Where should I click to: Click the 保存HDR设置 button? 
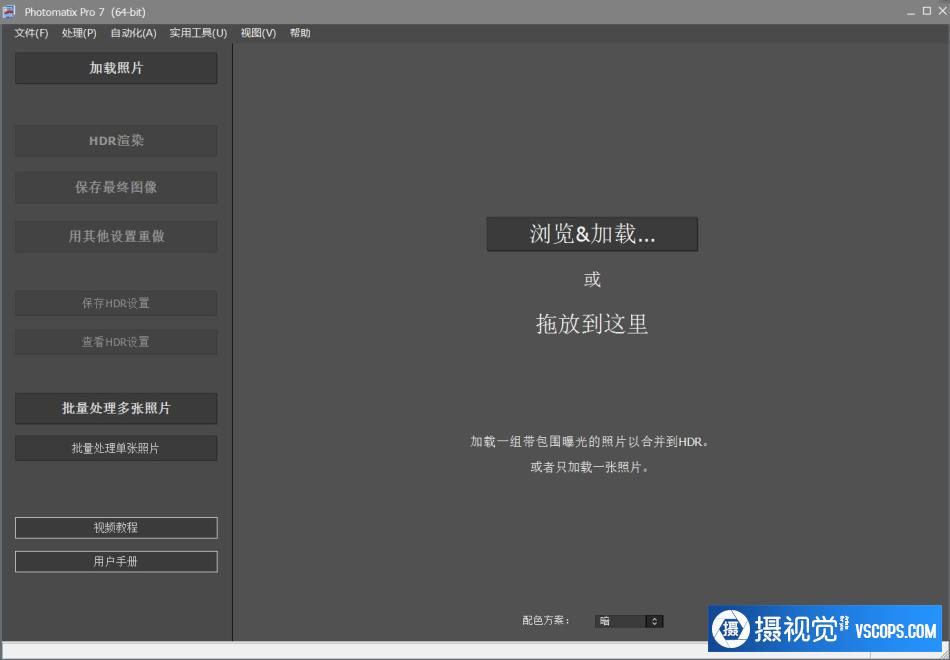pos(116,303)
